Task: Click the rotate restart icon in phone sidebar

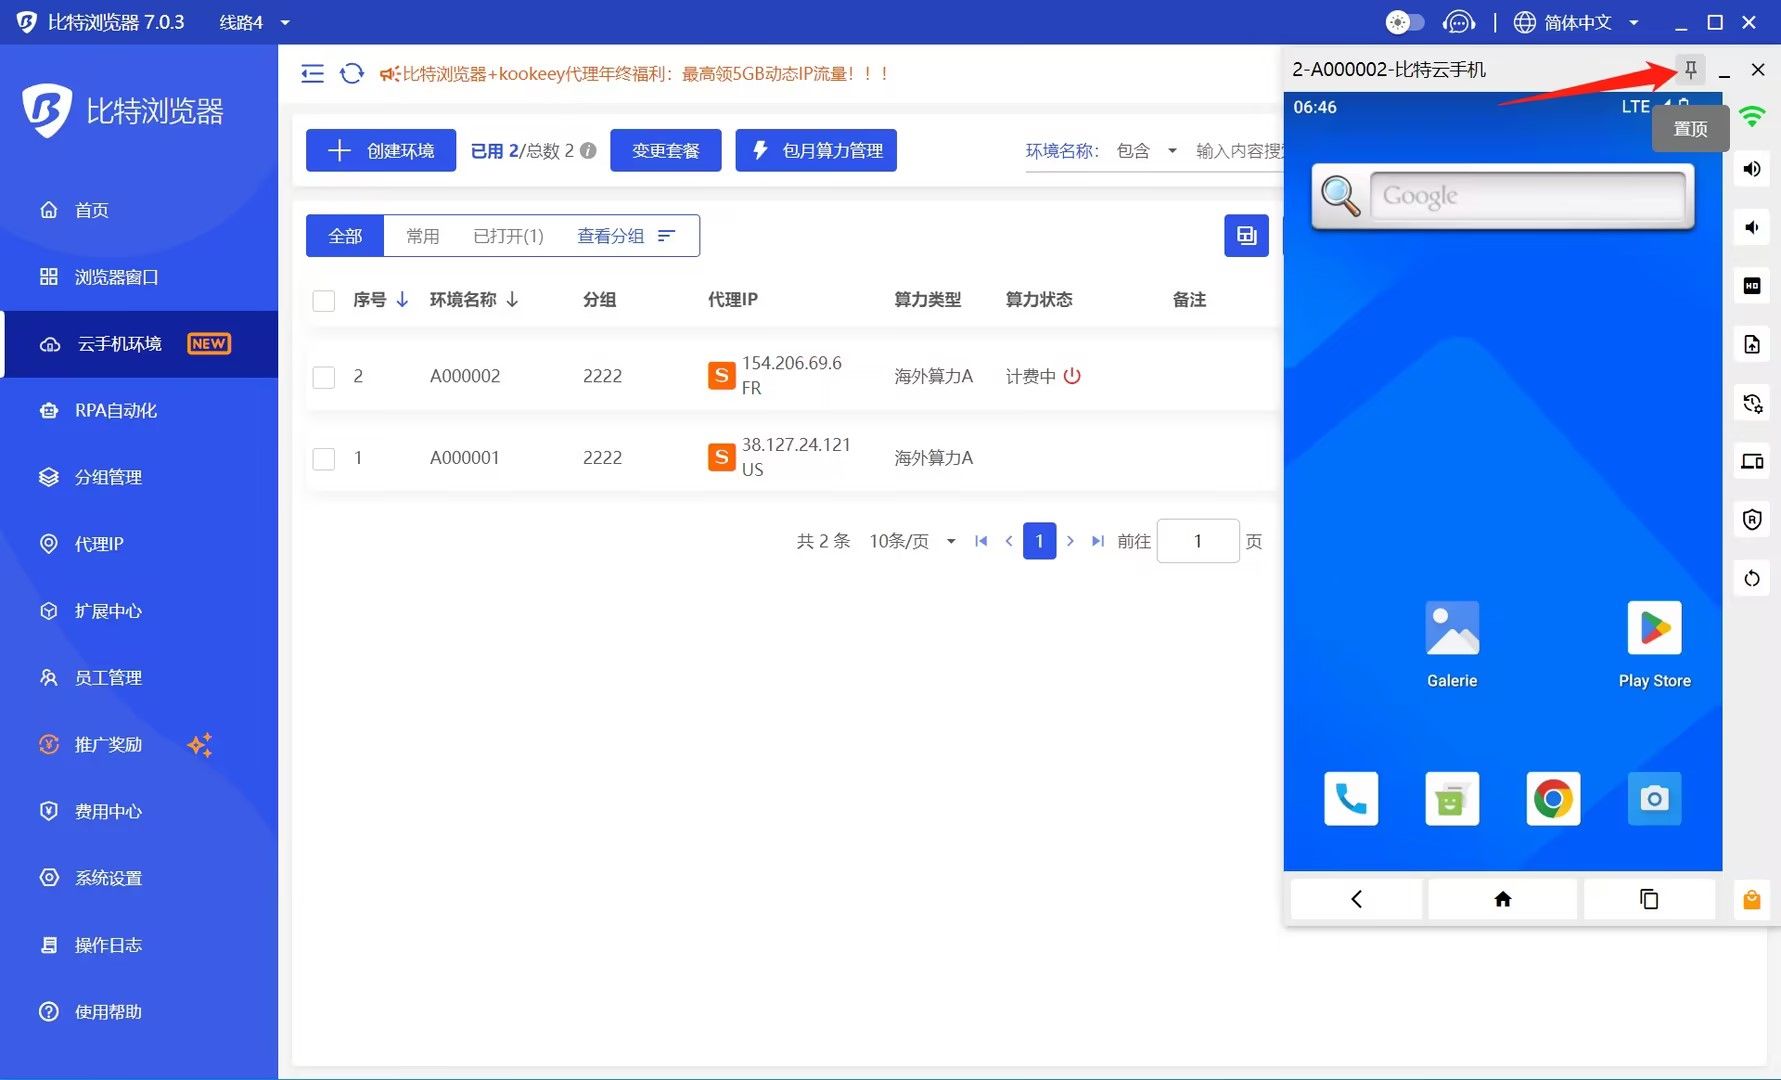Action: point(1752,578)
